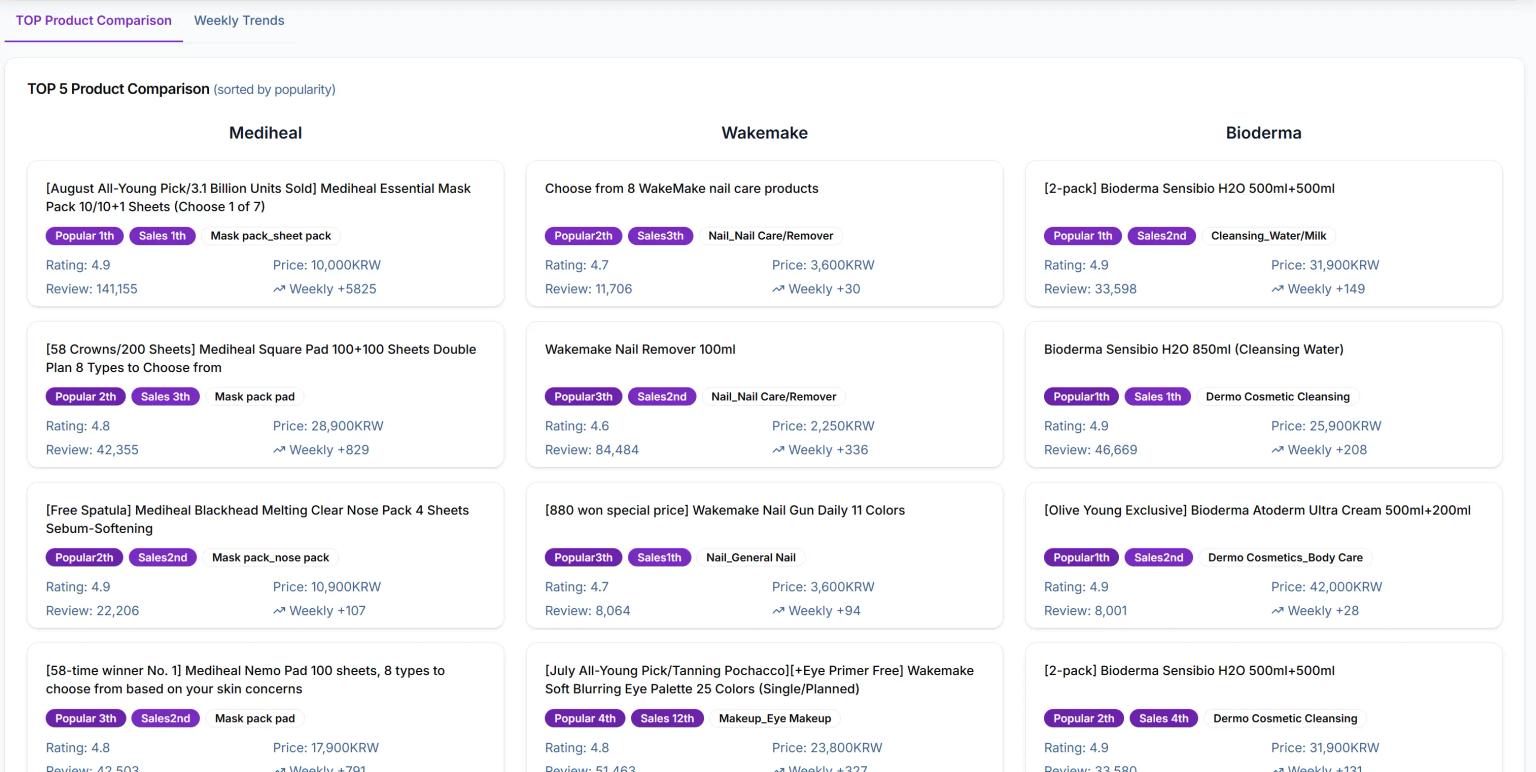This screenshot has height=772, width=1536.
Task: Click the Dermo Cosmetics_Body Care category tag
Action: [x=1285, y=557]
